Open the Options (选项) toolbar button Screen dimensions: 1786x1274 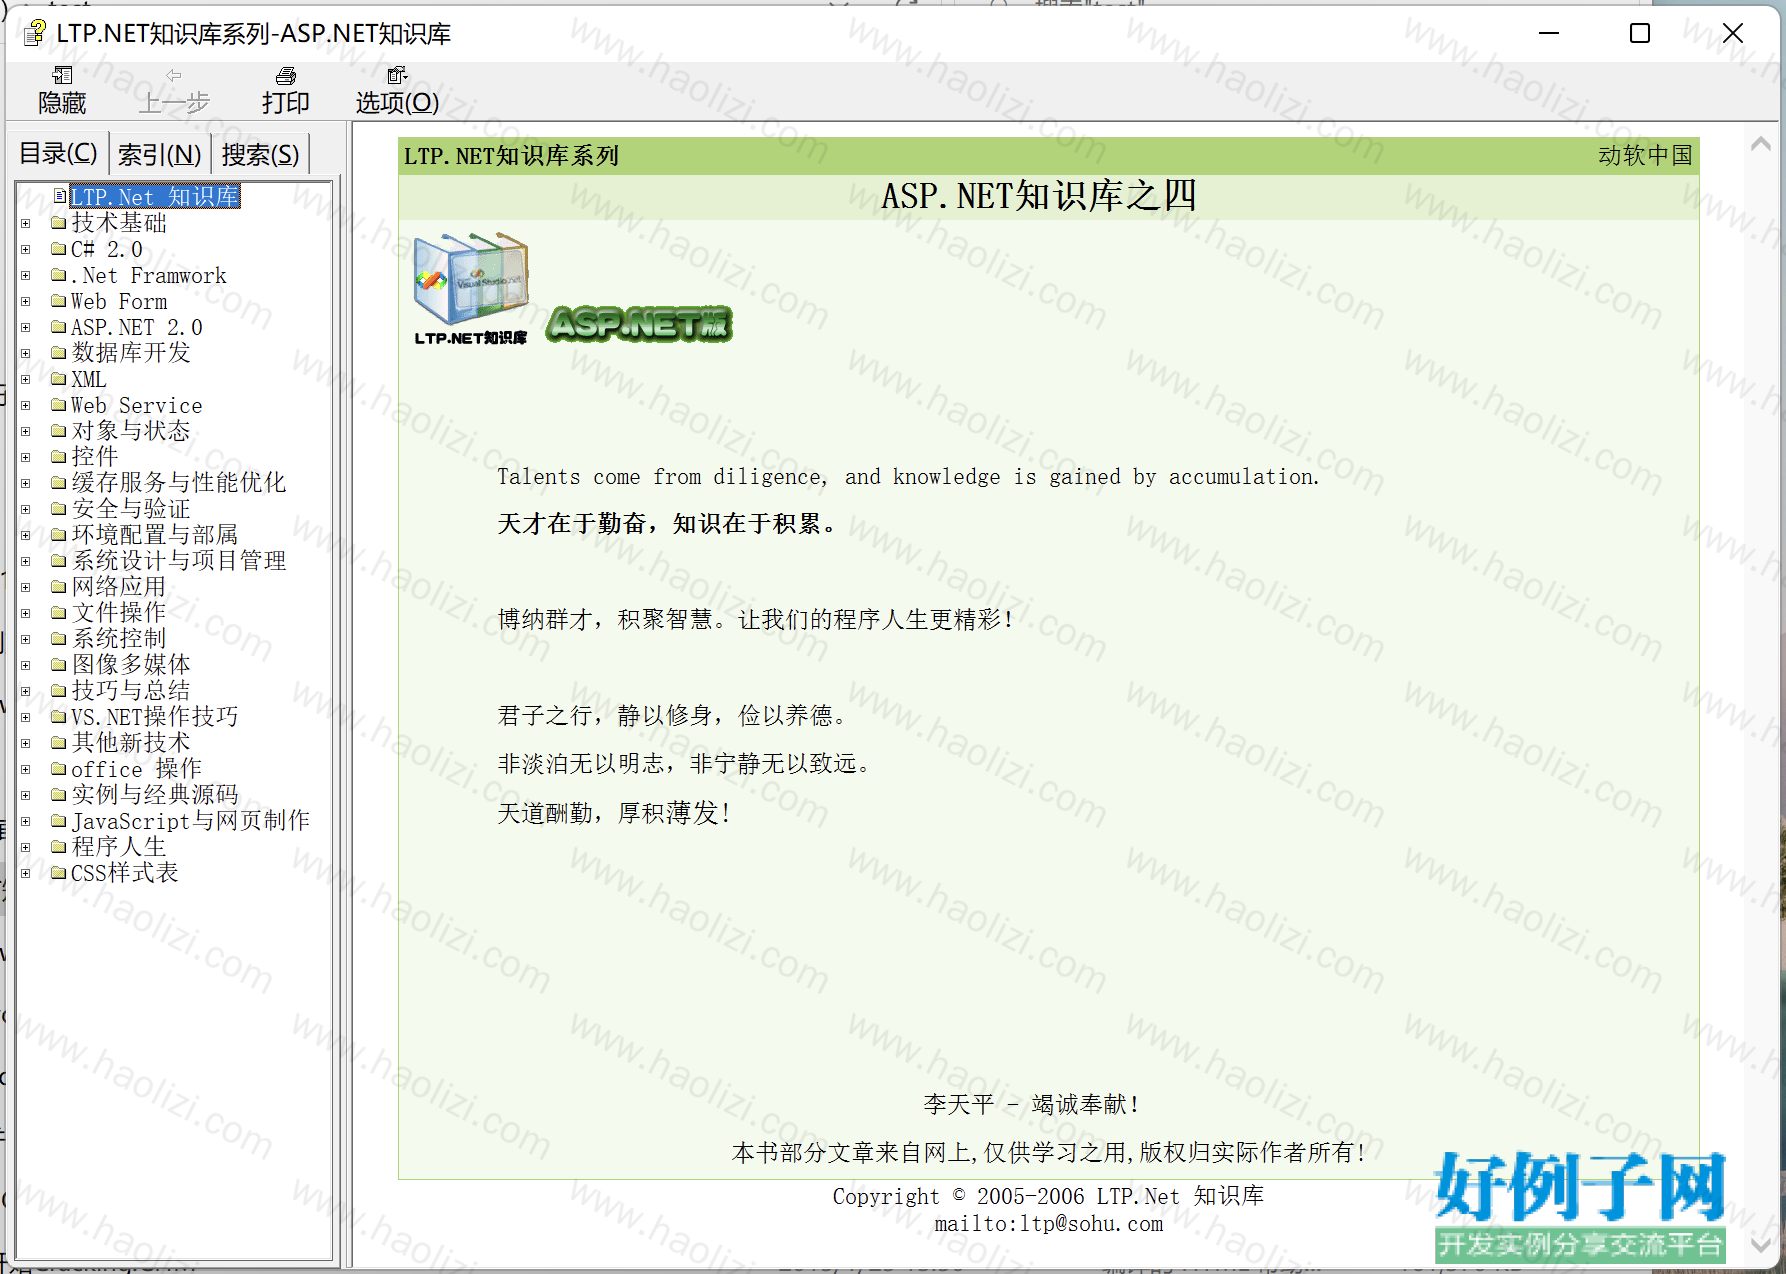tap(397, 90)
